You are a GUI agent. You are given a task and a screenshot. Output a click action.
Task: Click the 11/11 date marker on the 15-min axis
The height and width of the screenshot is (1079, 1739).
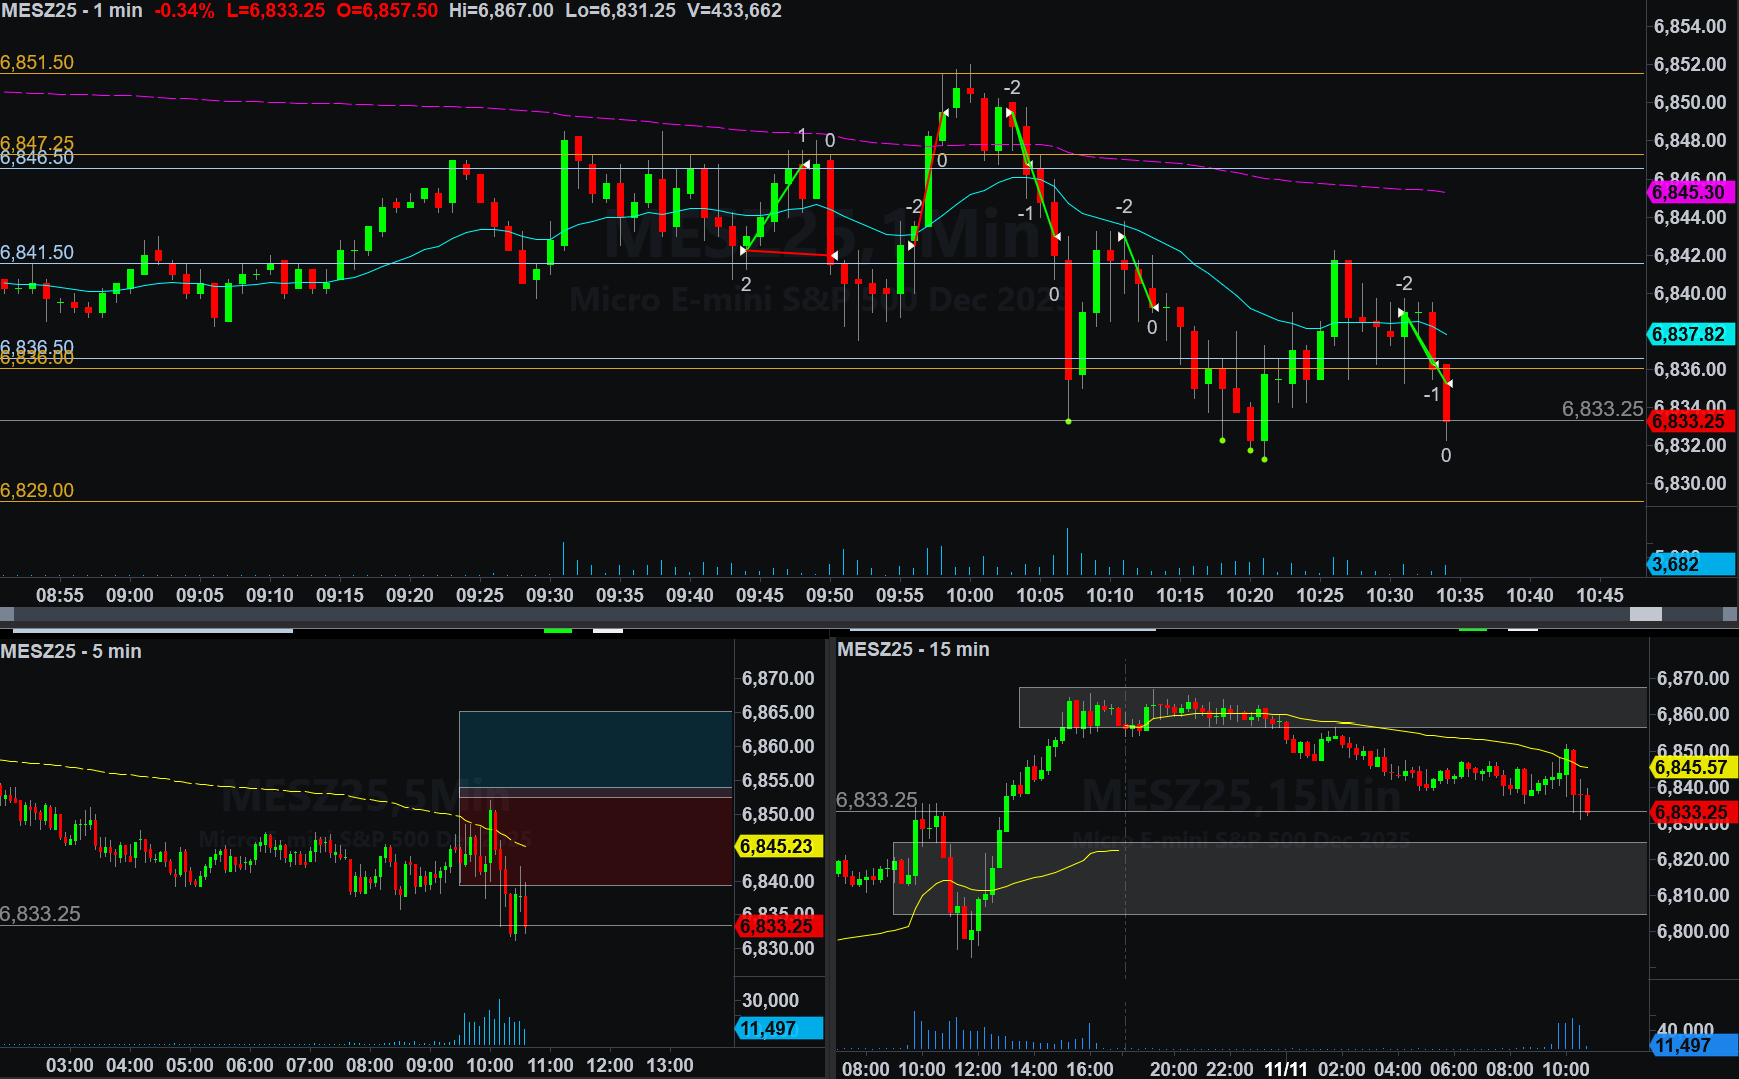(1285, 1069)
